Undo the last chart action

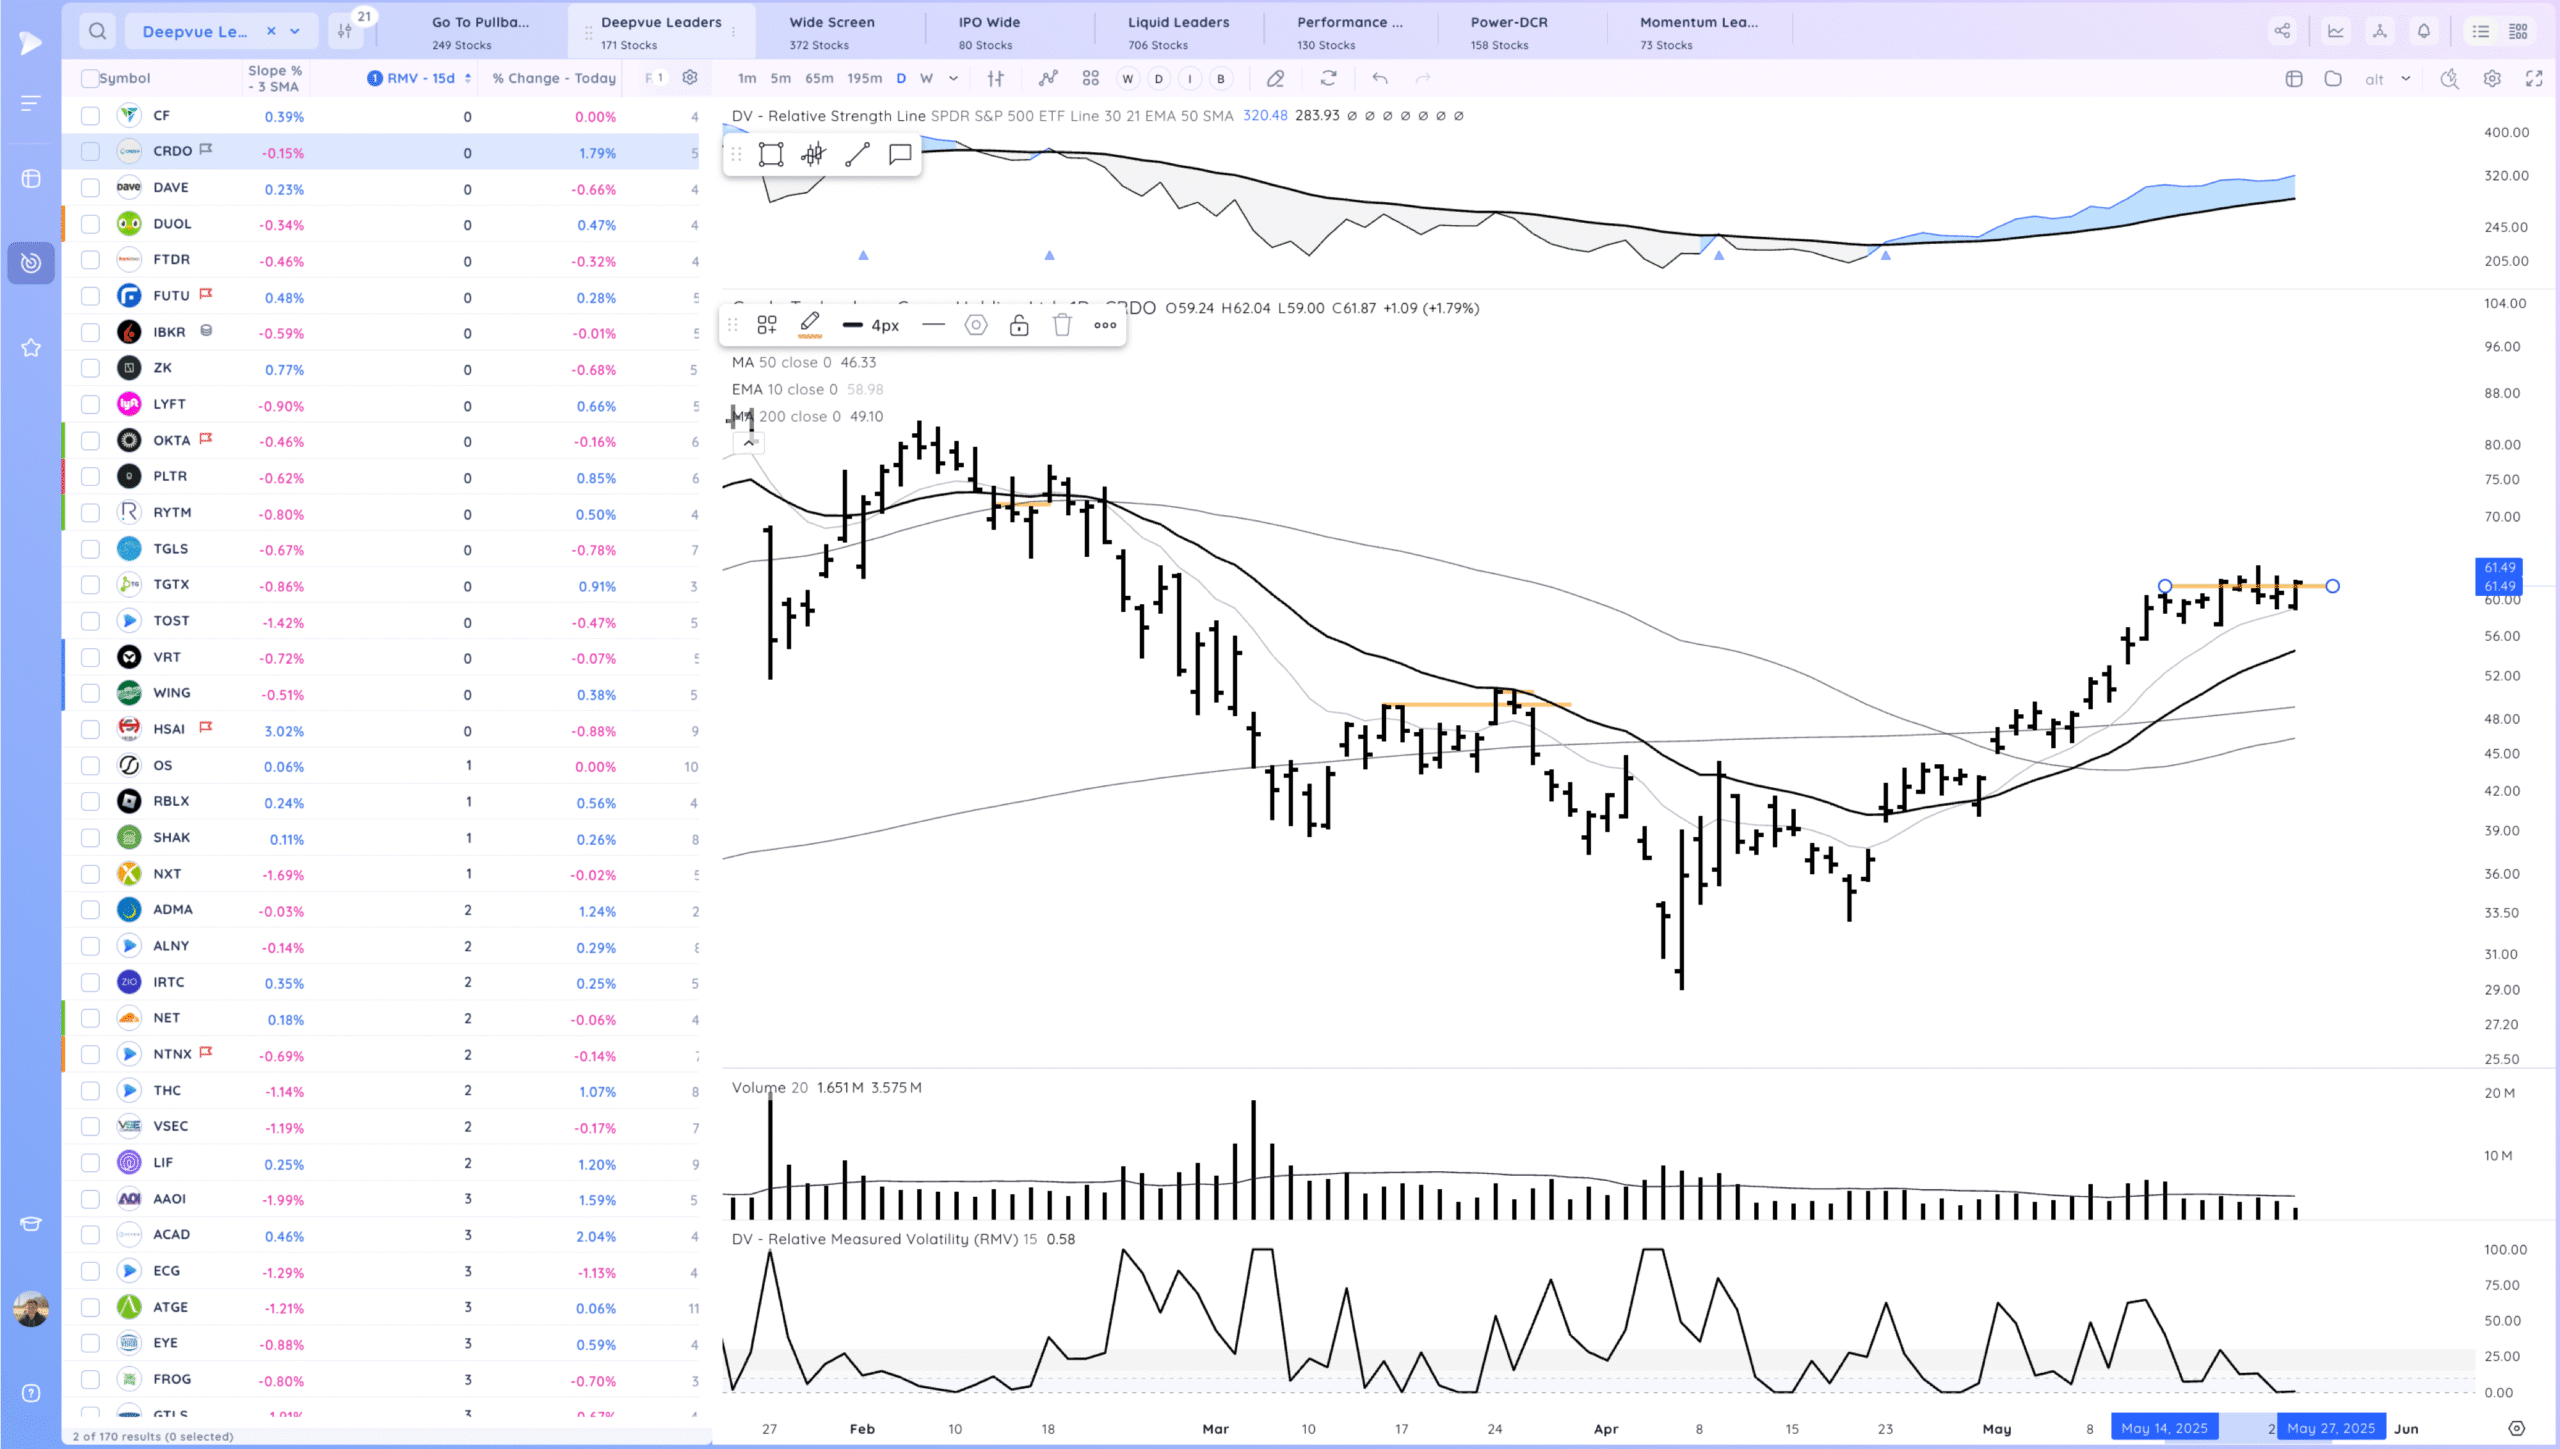pos(1379,78)
